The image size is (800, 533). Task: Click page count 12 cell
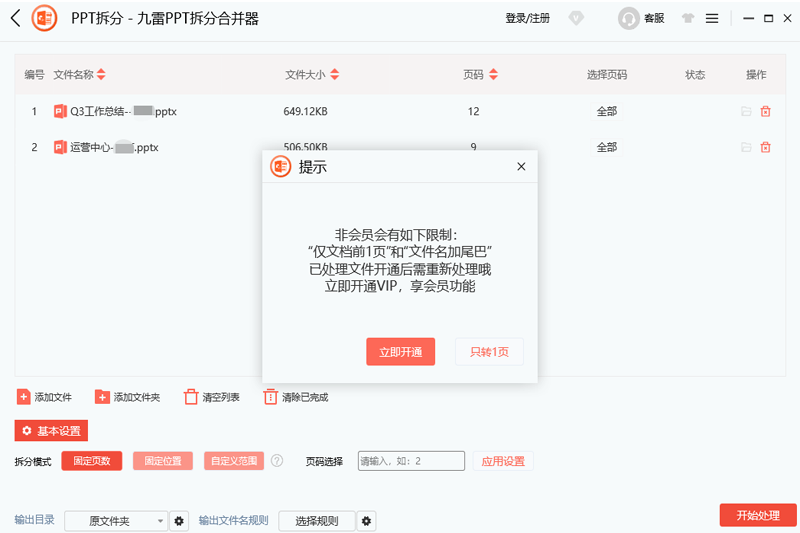tap(473, 111)
